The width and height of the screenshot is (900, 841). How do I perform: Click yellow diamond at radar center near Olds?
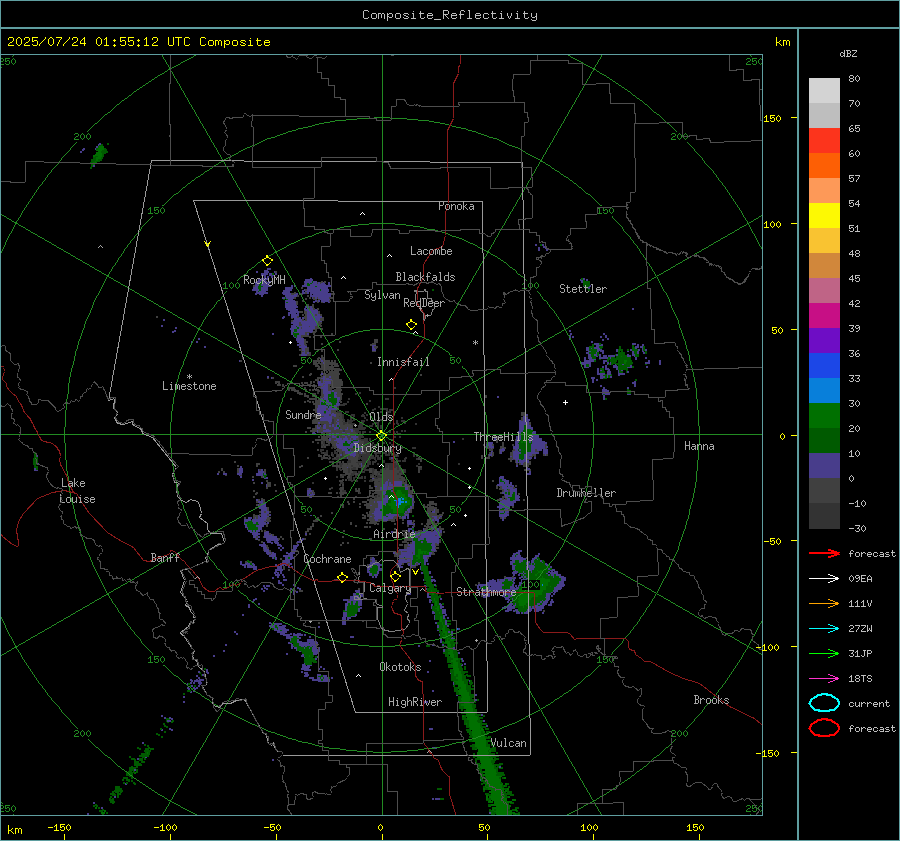coord(381,436)
